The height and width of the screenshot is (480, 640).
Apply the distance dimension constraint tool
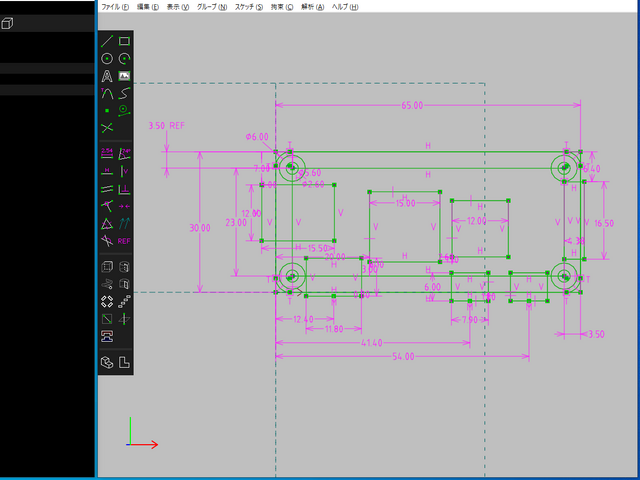click(x=107, y=153)
